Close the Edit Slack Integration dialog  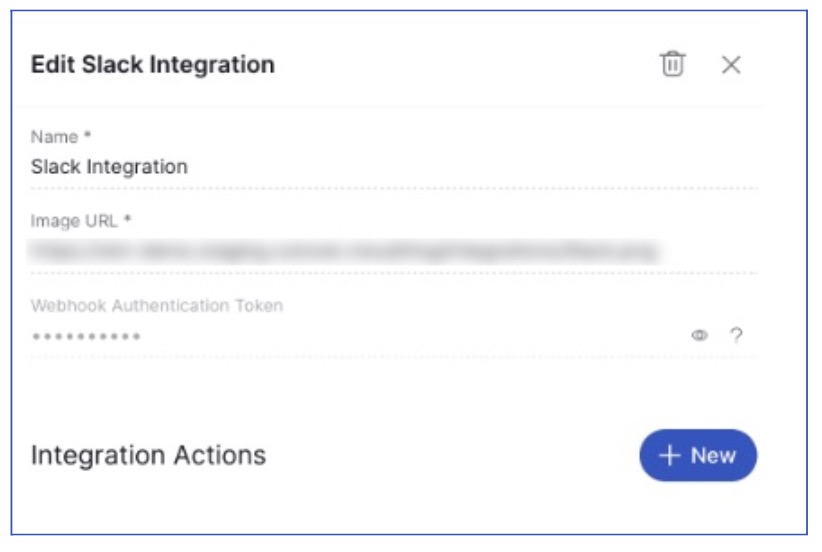pos(731,65)
